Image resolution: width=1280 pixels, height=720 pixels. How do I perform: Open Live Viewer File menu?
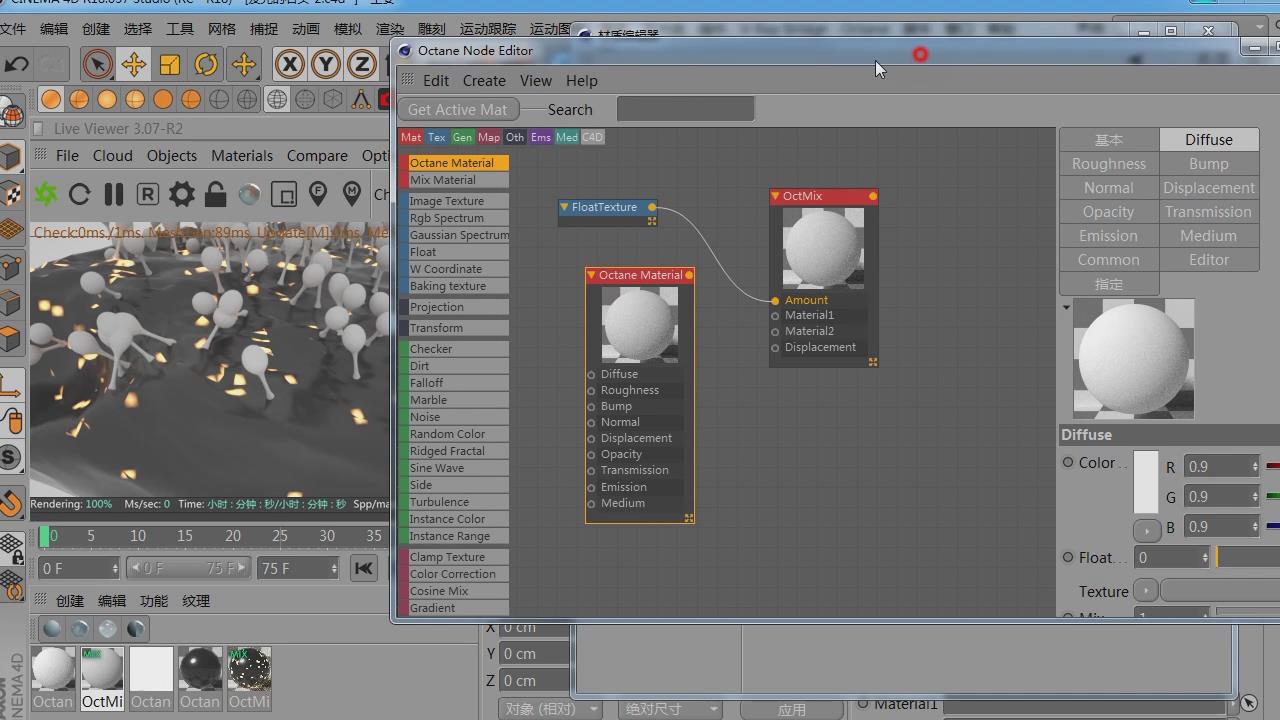pyautogui.click(x=67, y=156)
